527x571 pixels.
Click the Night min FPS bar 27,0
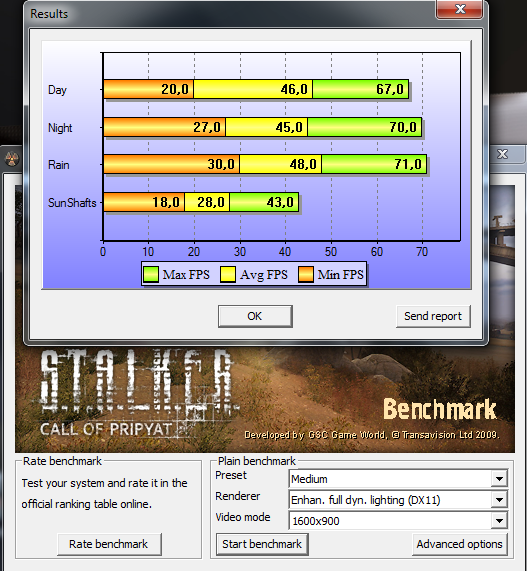[x=165, y=127]
